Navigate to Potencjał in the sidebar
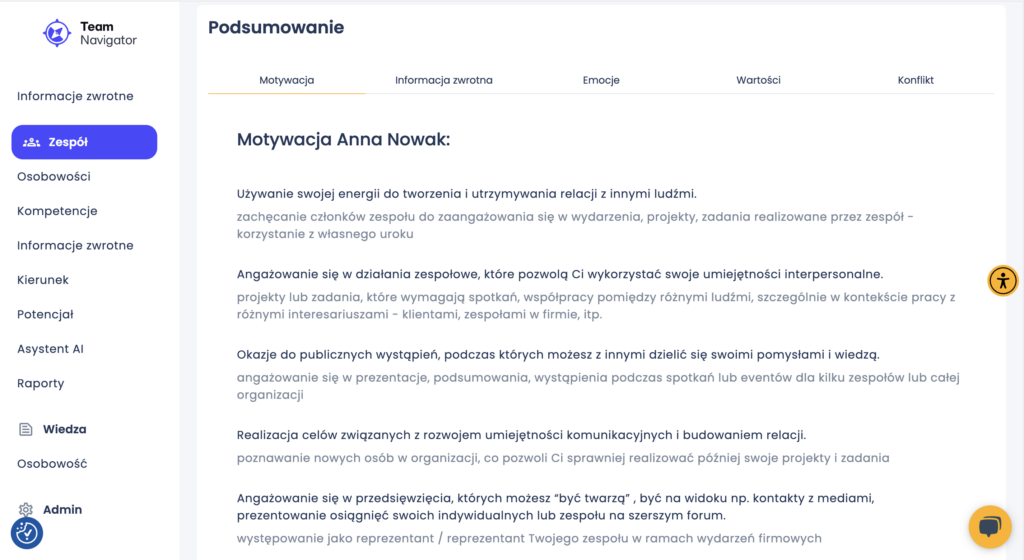This screenshot has width=1024, height=560. pyautogui.click(x=46, y=314)
